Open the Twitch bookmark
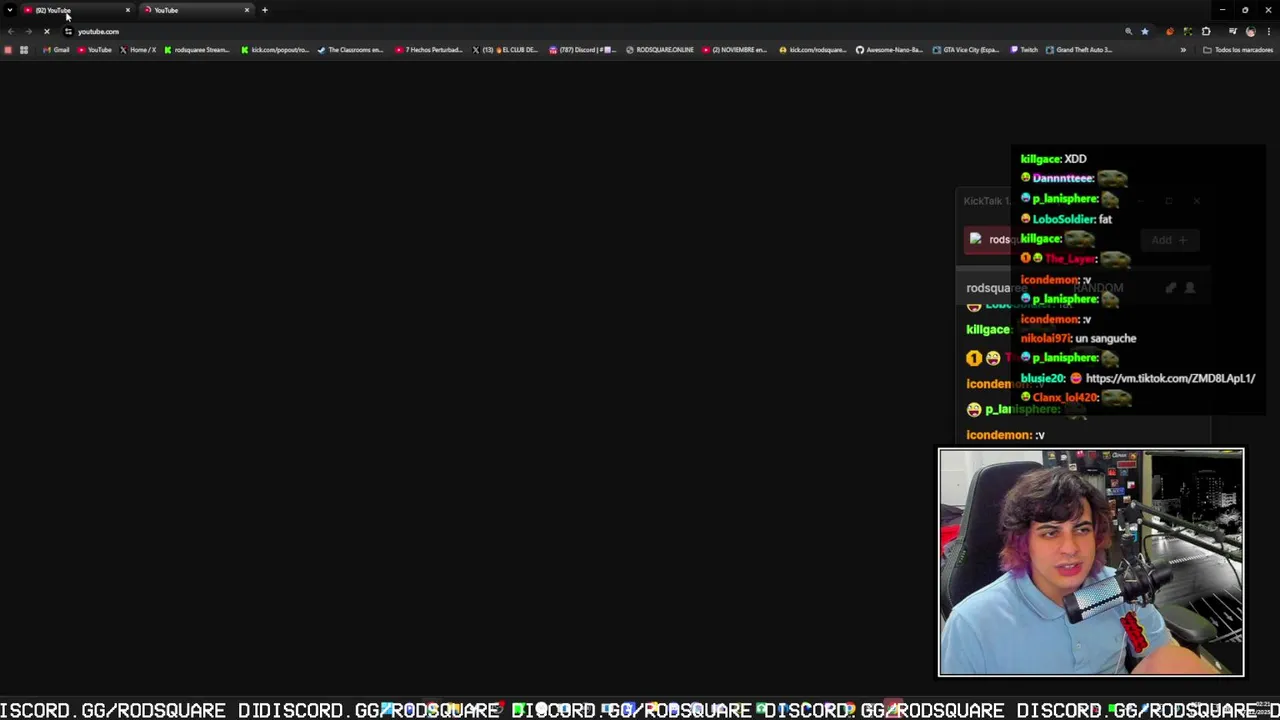Screen dimensions: 1280x720 pyautogui.click(x=1024, y=50)
